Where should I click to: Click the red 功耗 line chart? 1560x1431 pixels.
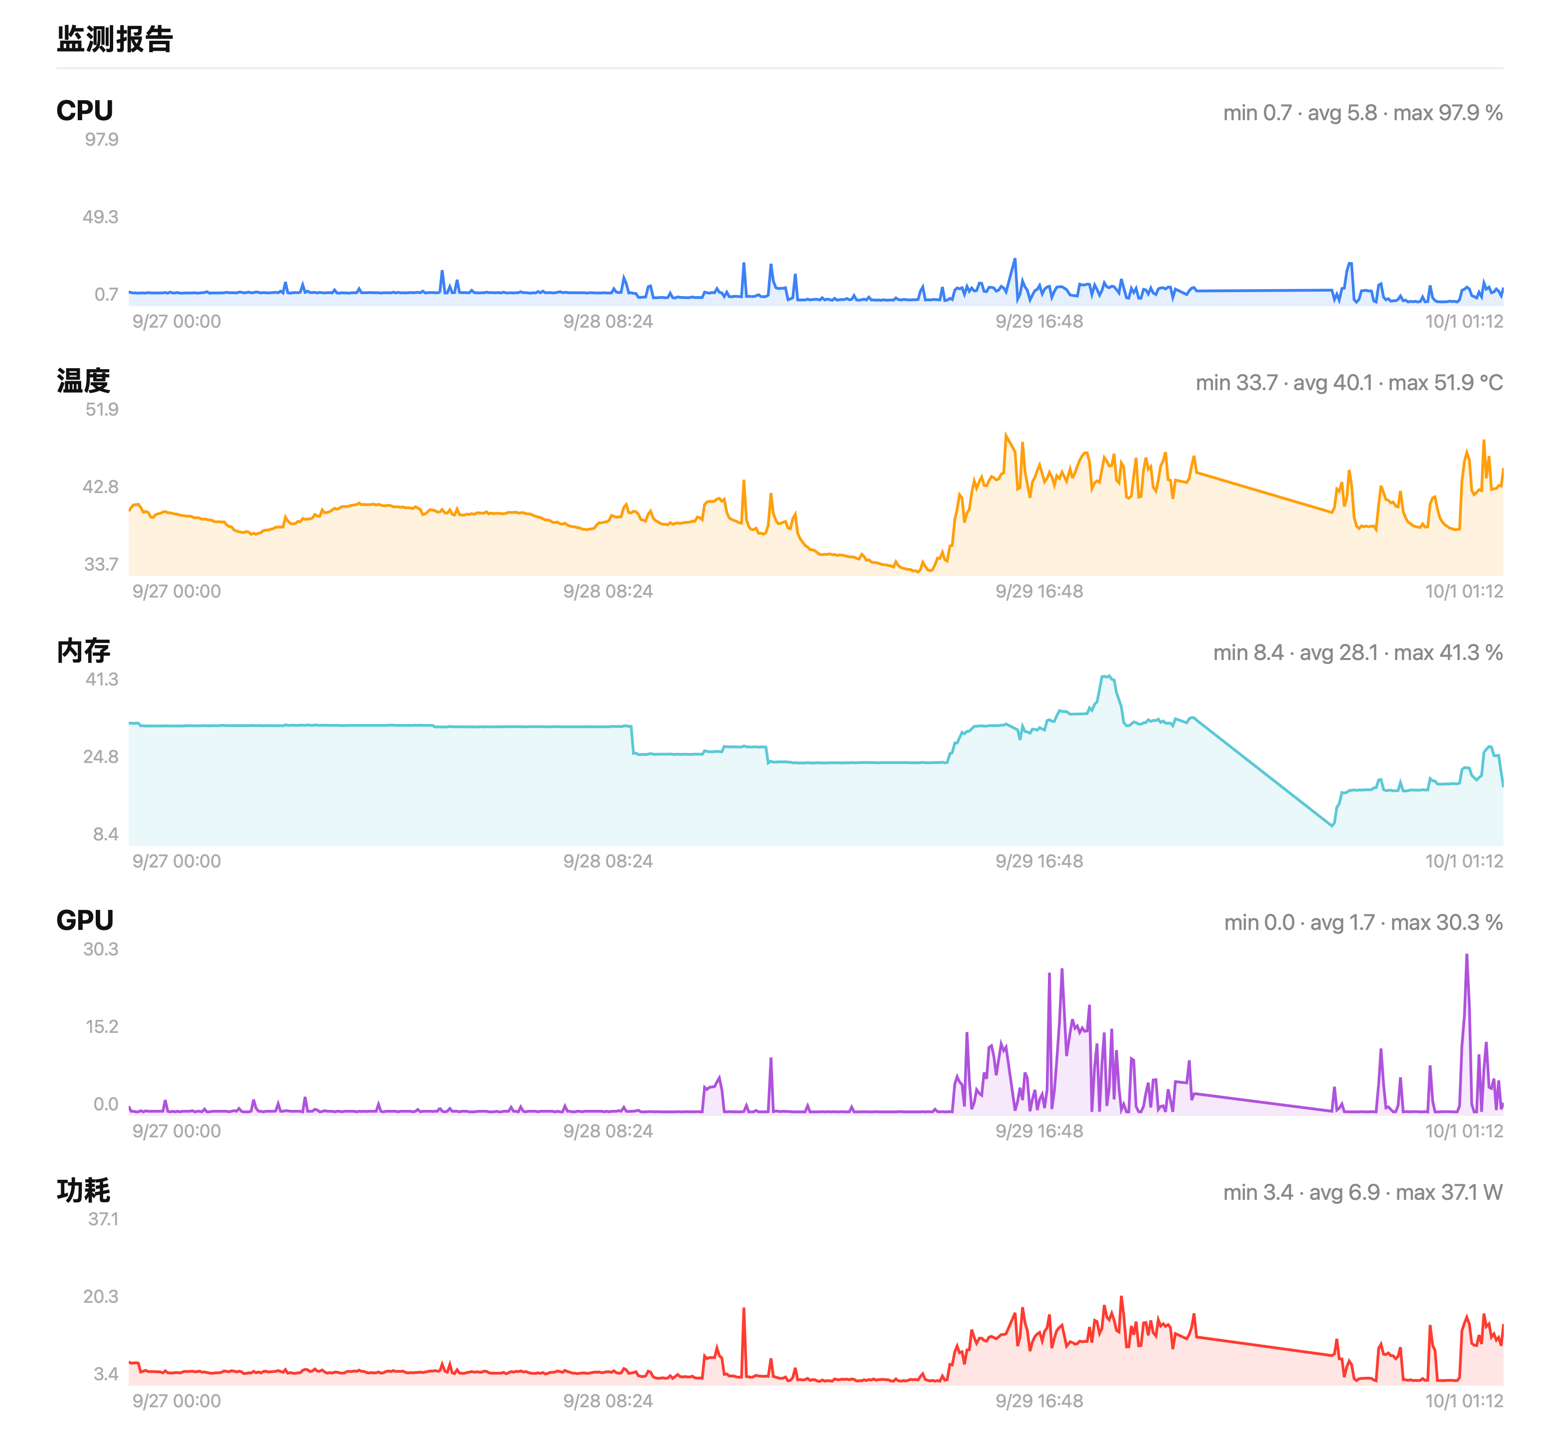tap(816, 1302)
